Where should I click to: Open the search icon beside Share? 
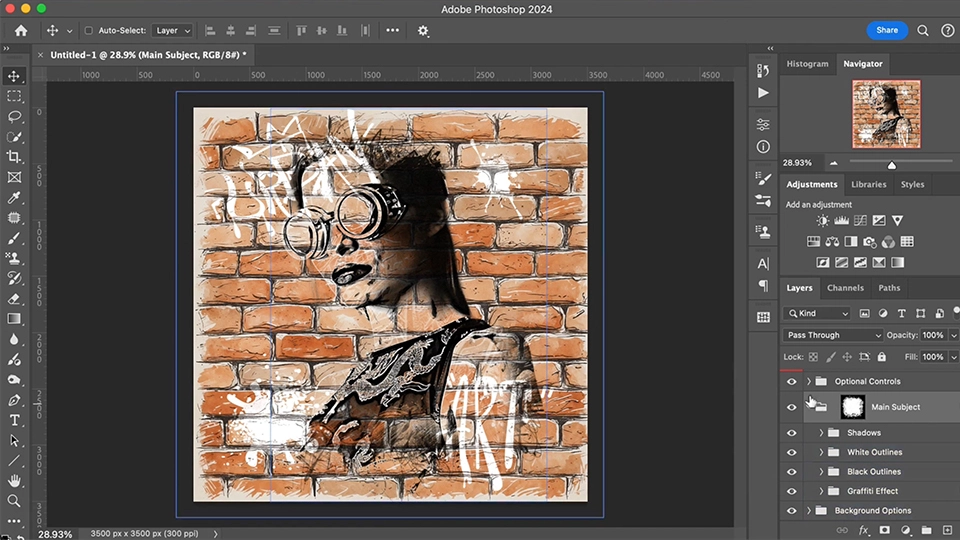click(x=924, y=30)
